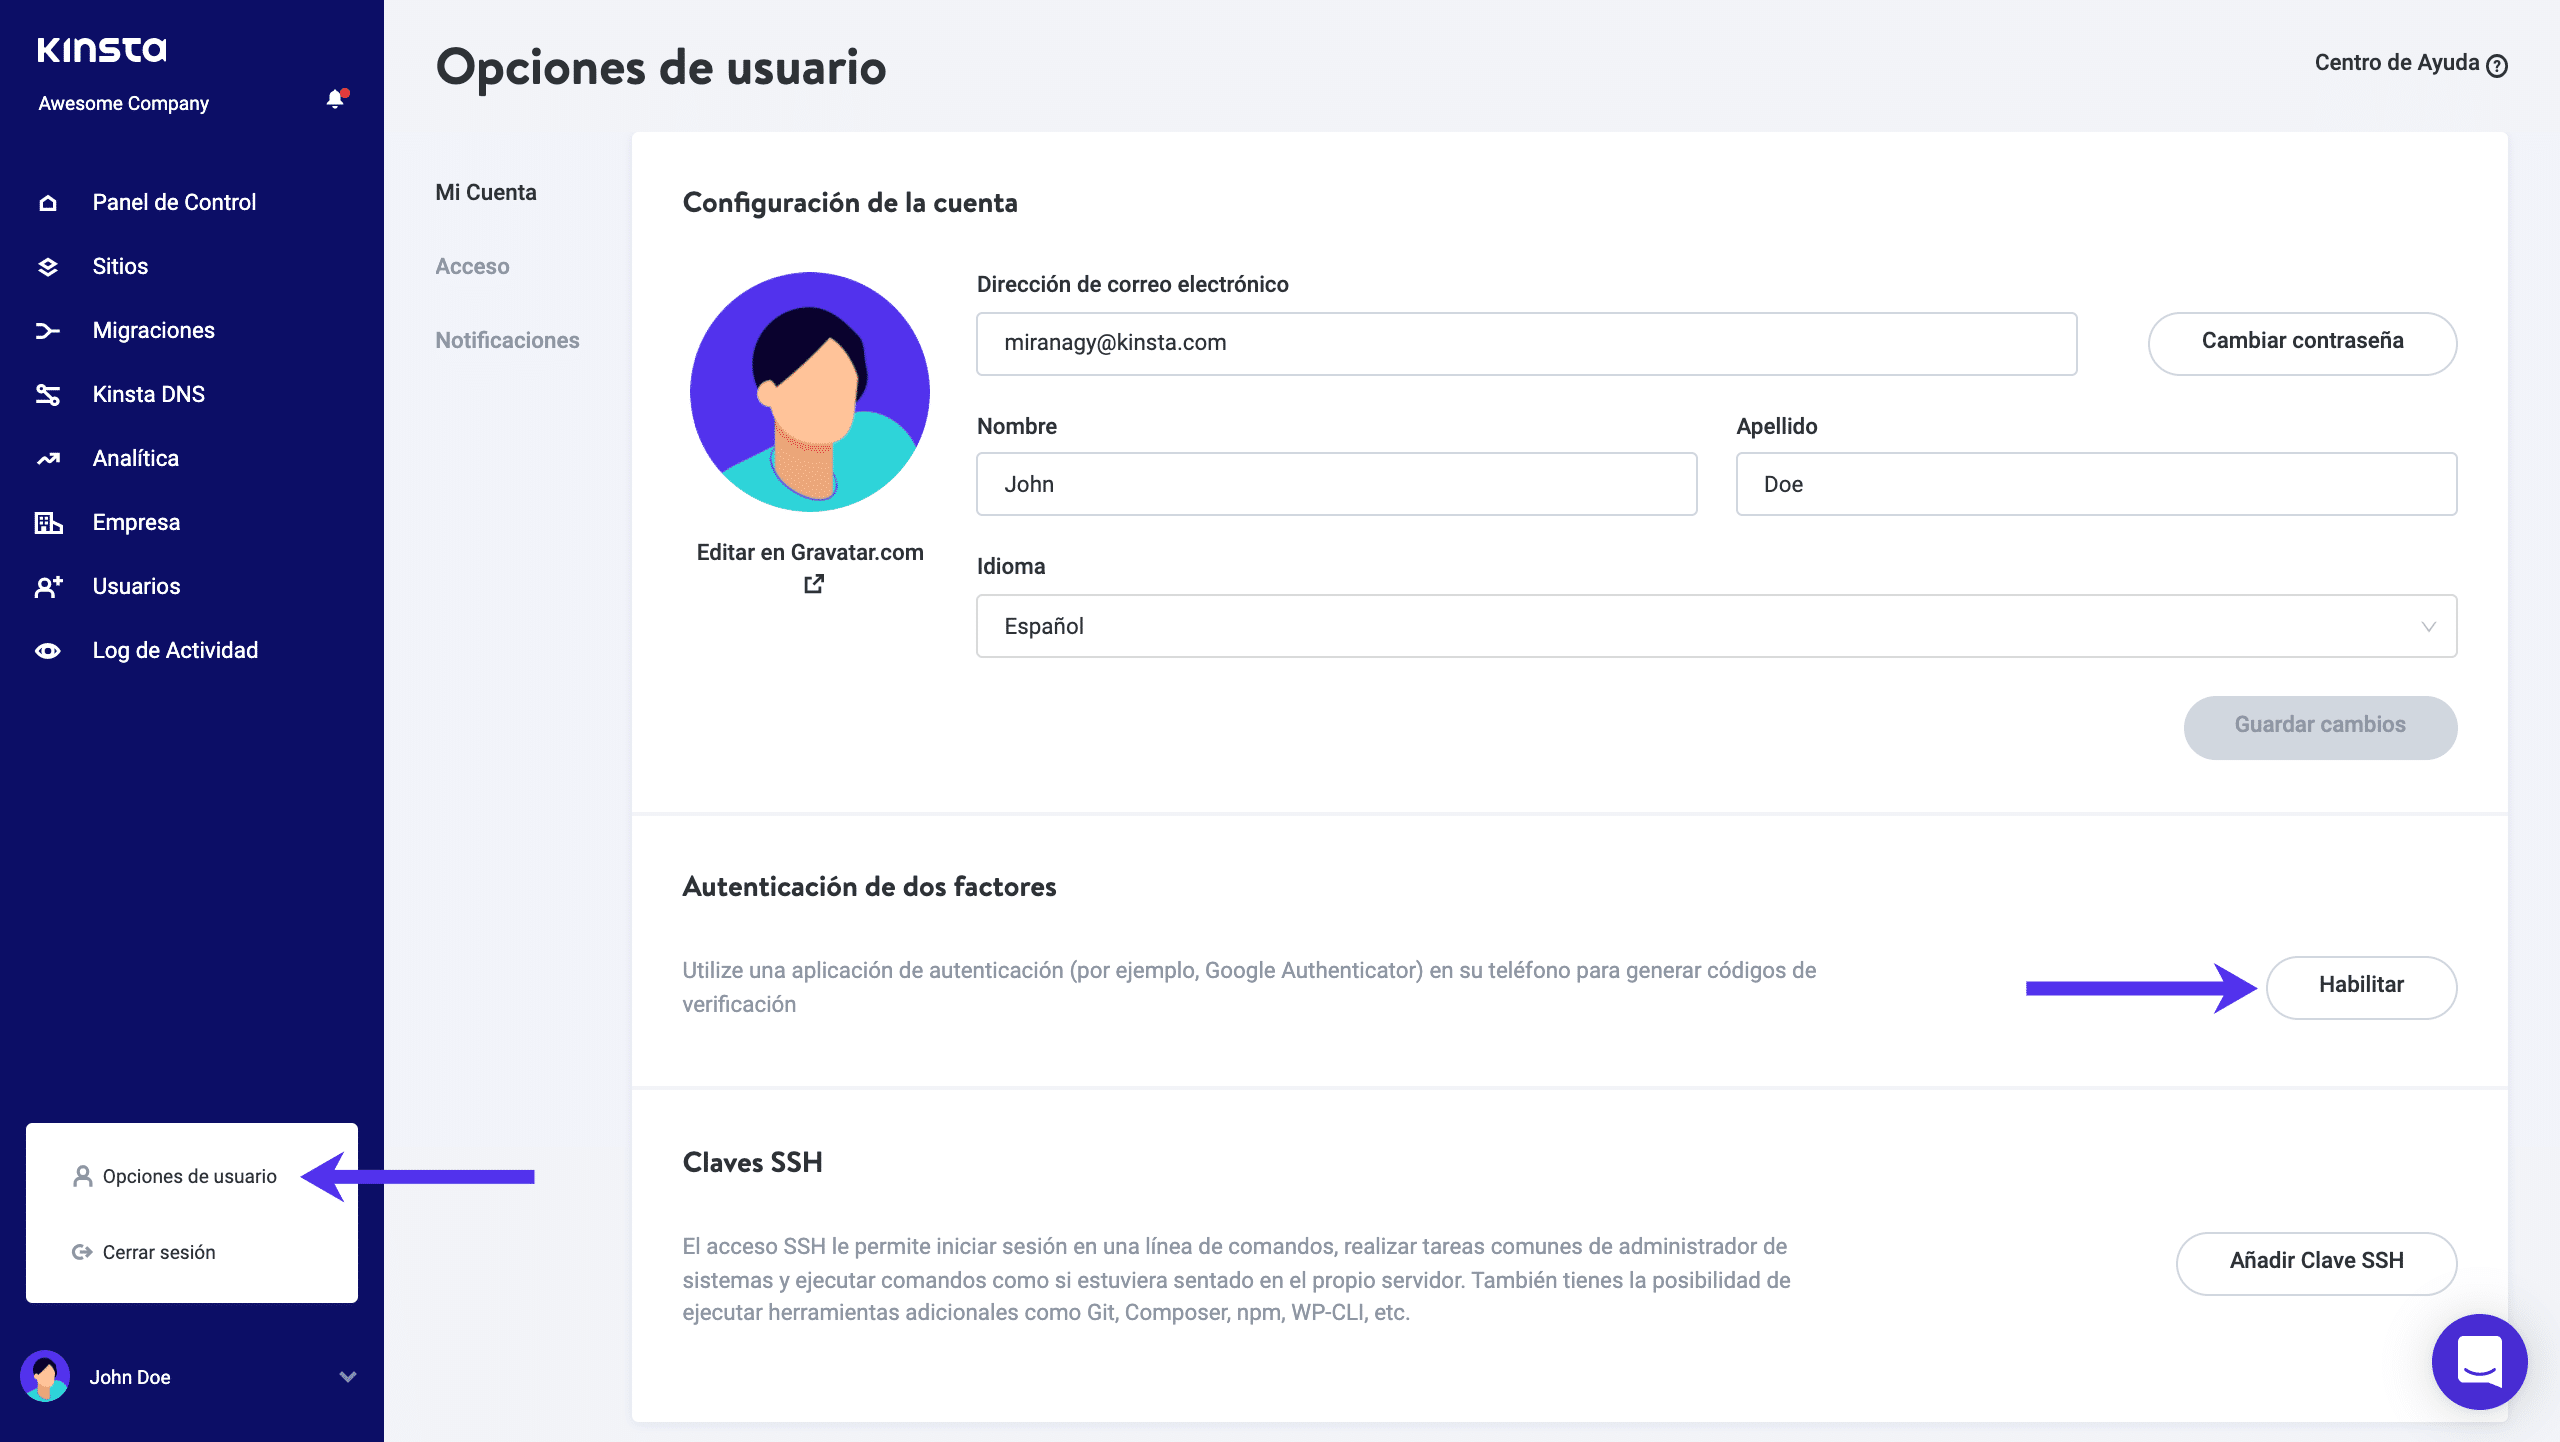The width and height of the screenshot is (2560, 1442).
Task: Click the Migraciones arrow icon
Action: pyautogui.click(x=48, y=331)
